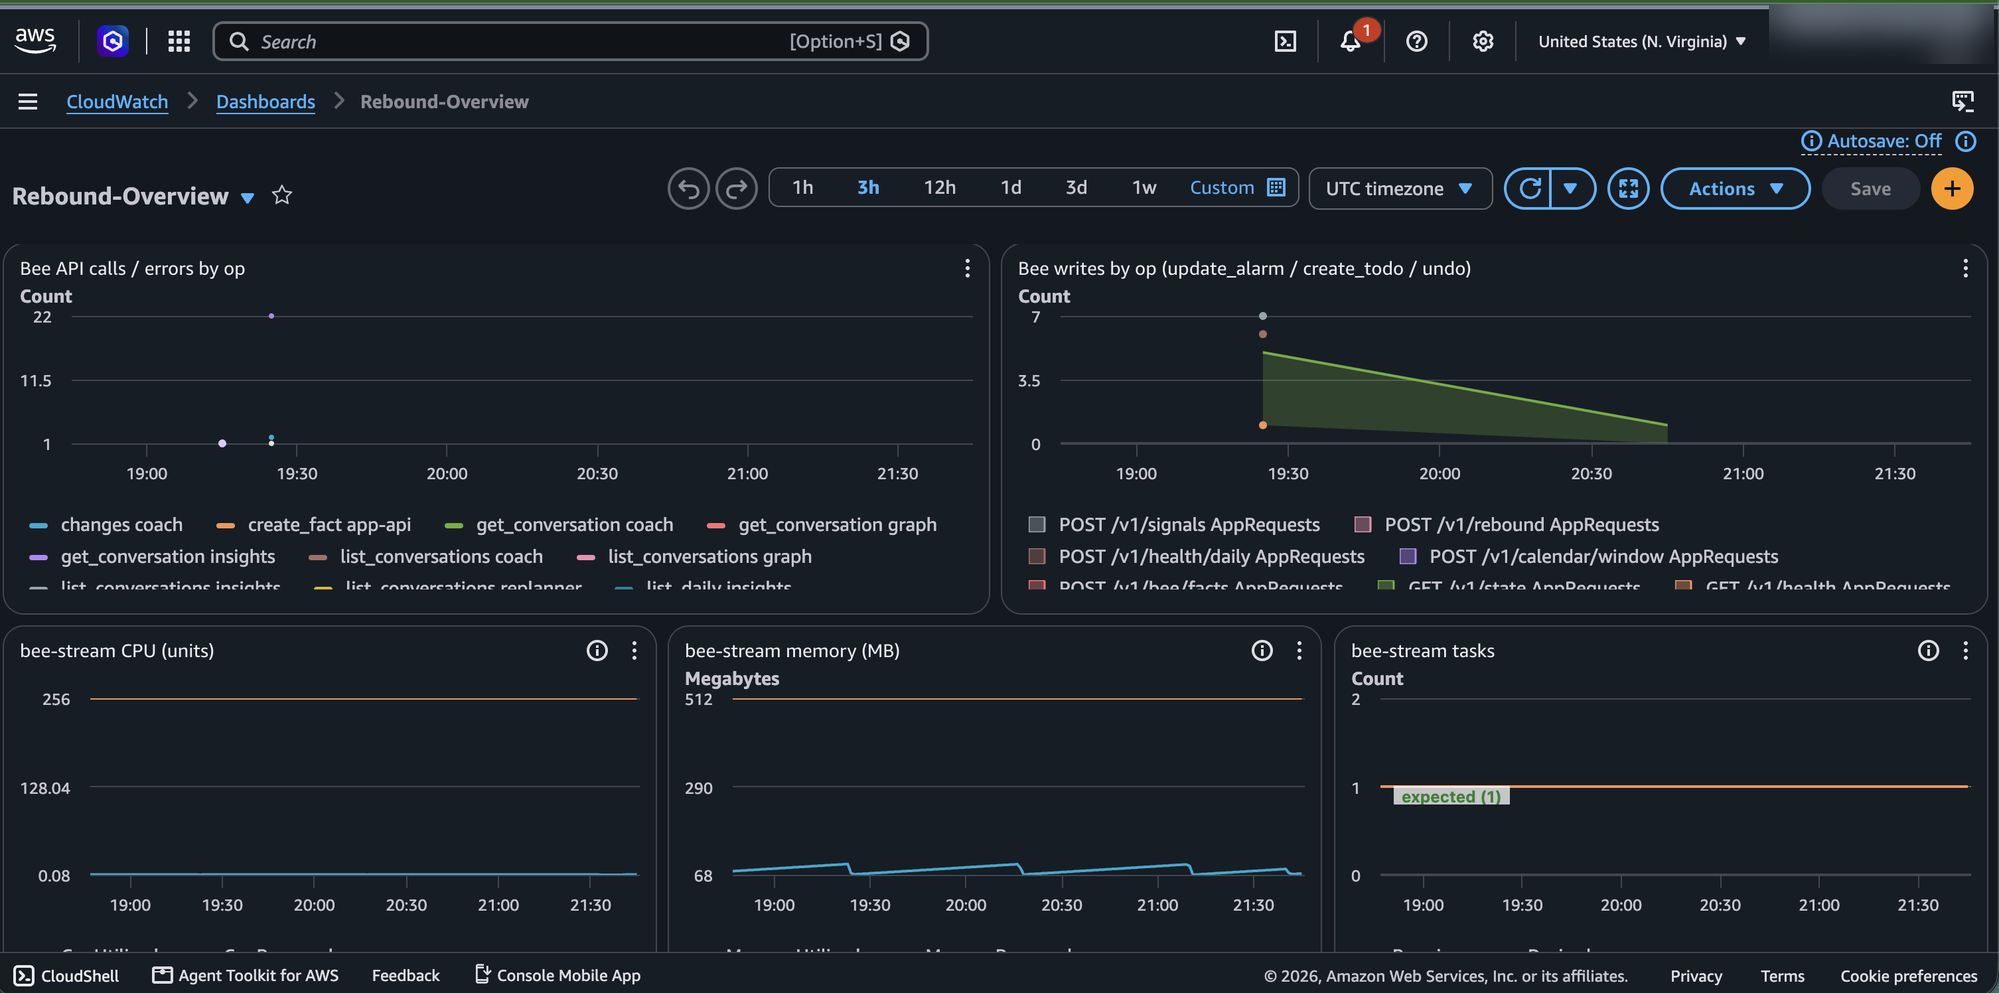Show info for bee-stream memory widget
The width and height of the screenshot is (1999, 993).
1262,650
